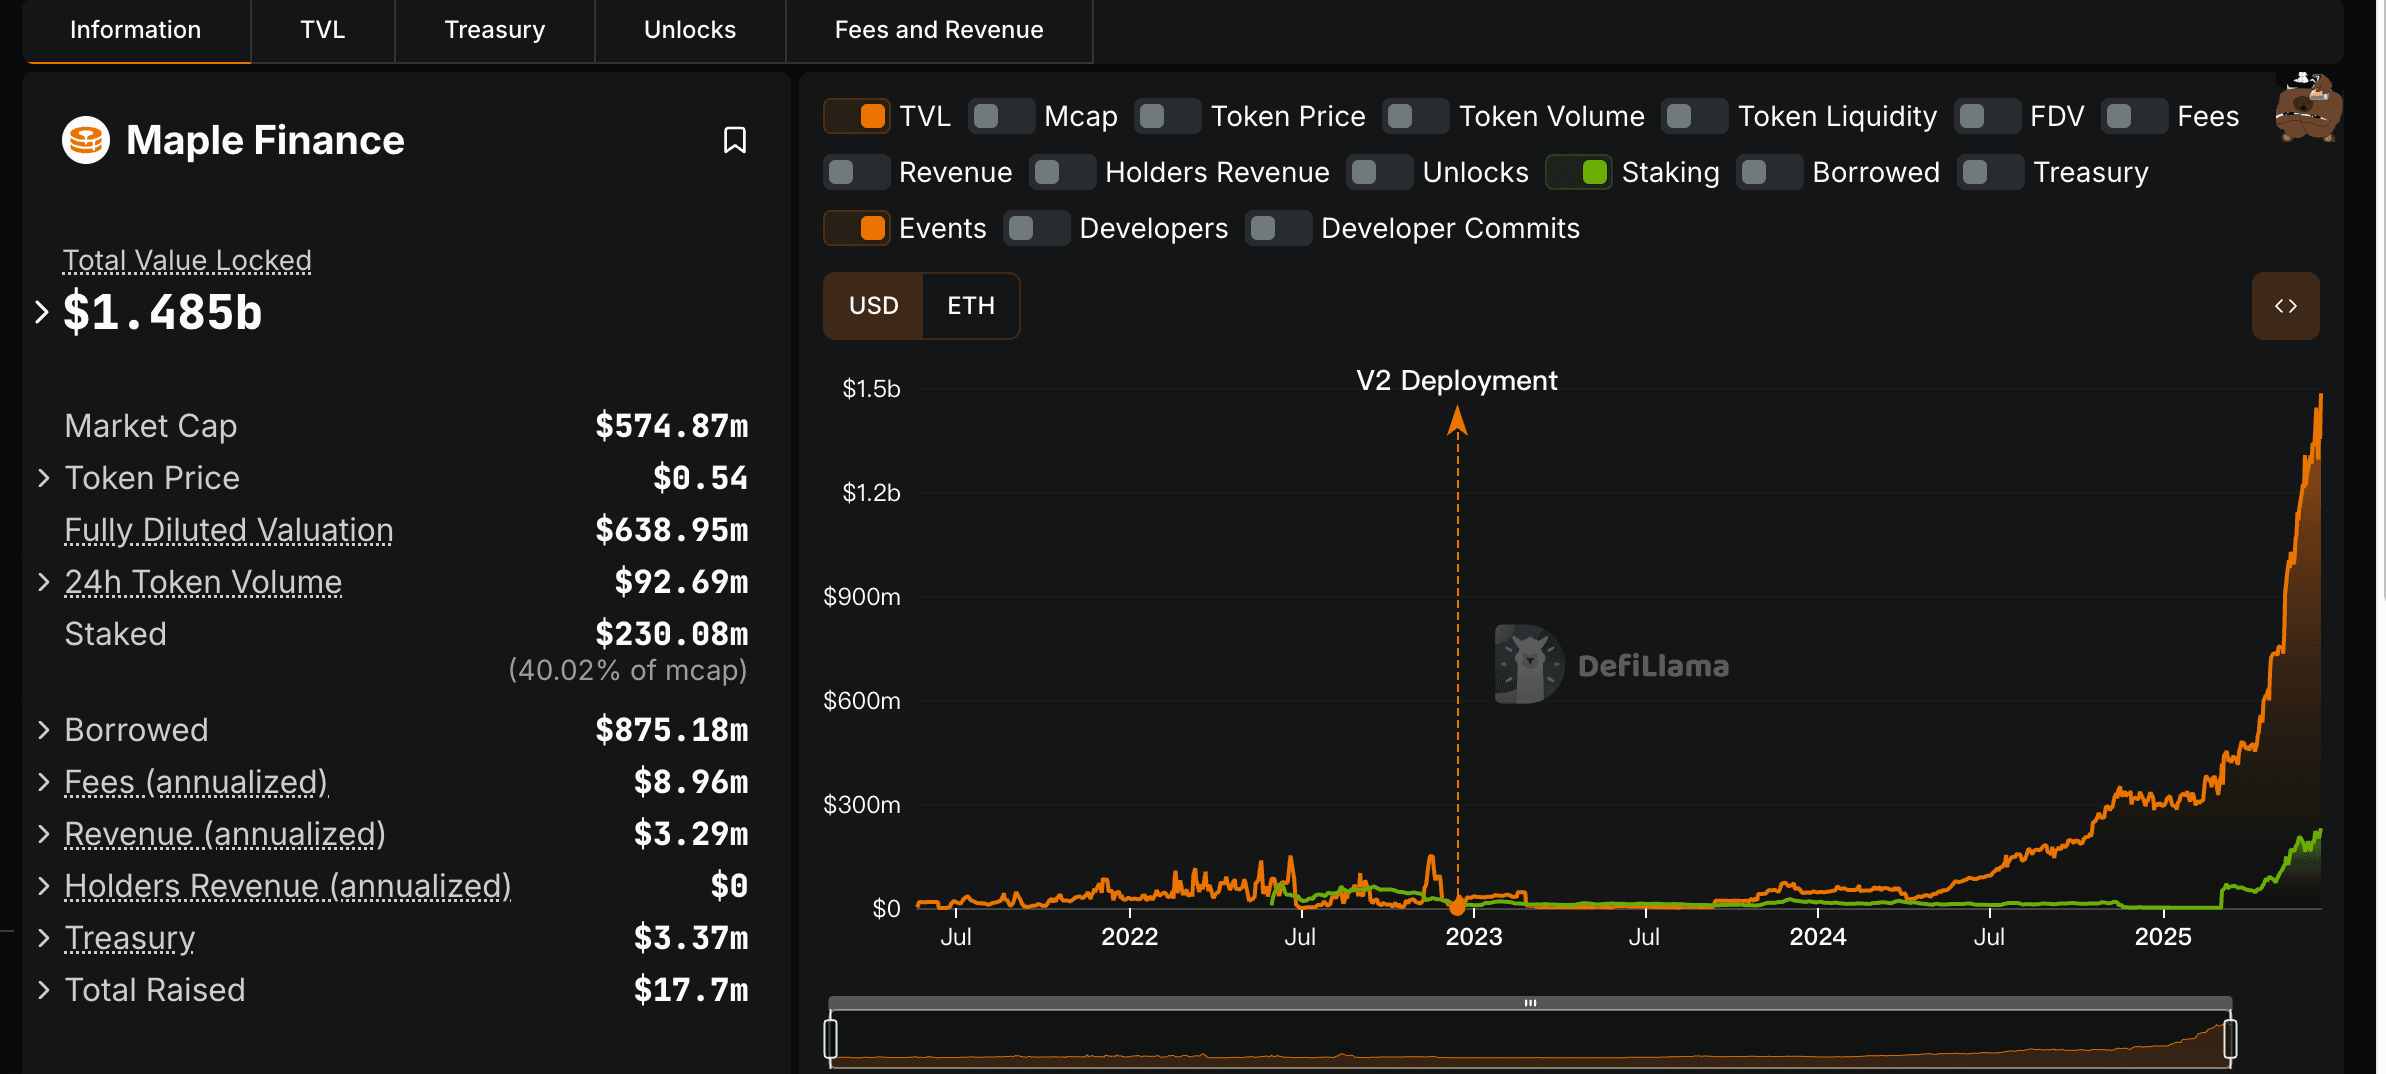Expand the Total Raised row
The width and height of the screenshot is (2386, 1074).
click(x=44, y=990)
